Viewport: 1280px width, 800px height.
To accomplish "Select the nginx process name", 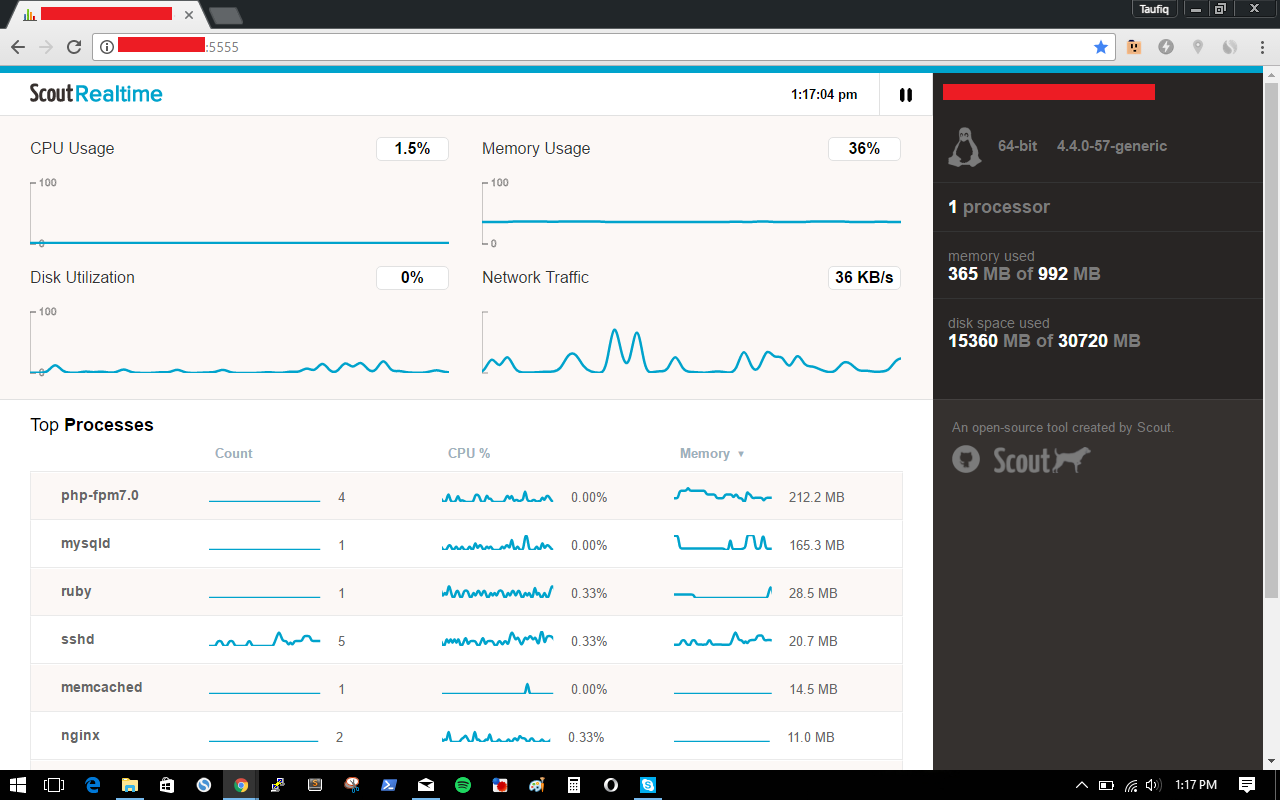I will point(80,735).
